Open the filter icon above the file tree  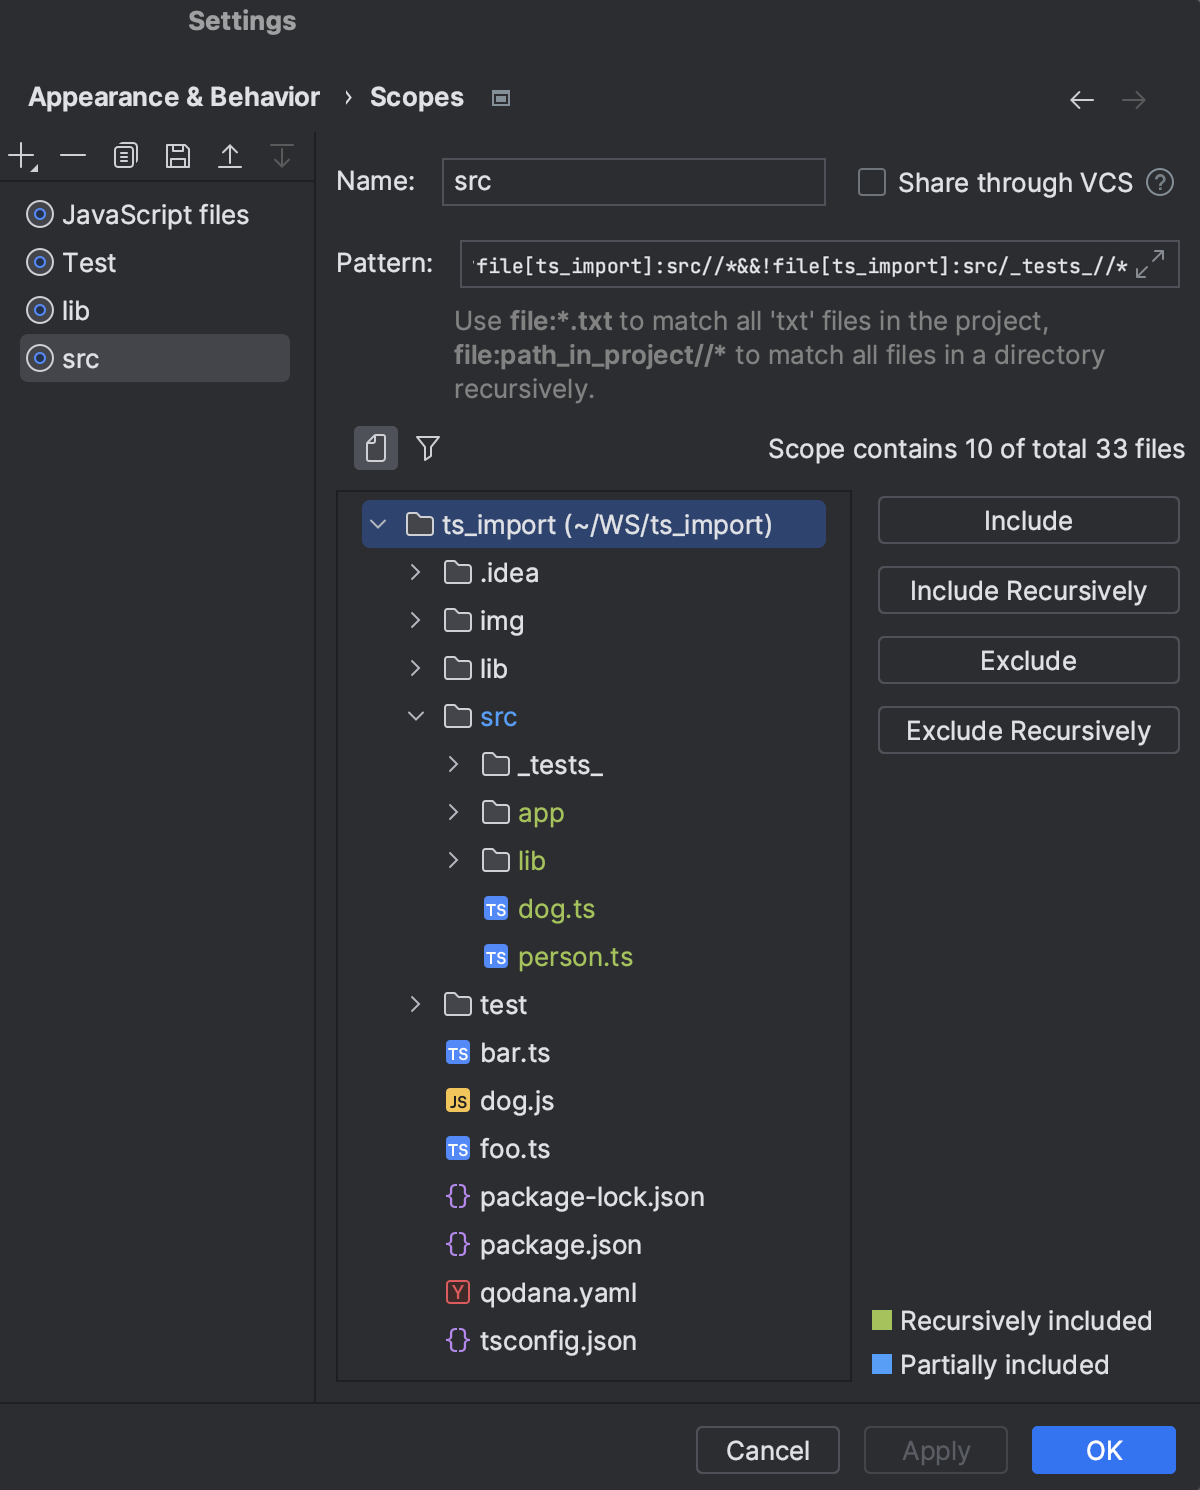427,448
